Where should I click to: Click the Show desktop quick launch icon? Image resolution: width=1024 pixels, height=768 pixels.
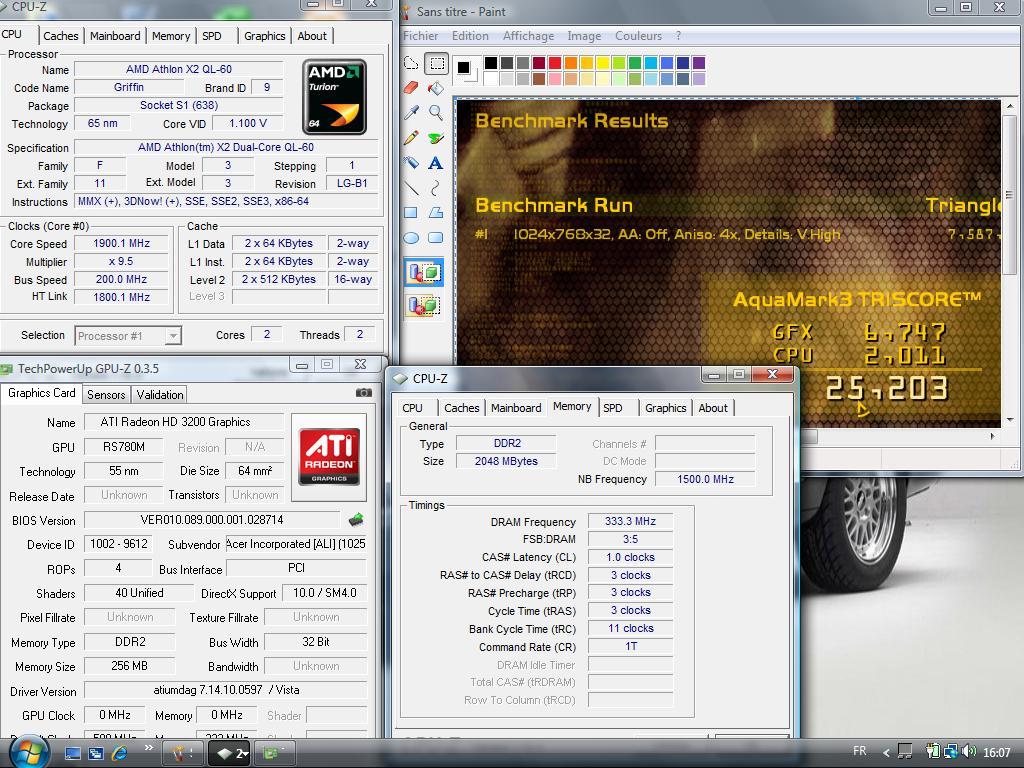tap(73, 754)
